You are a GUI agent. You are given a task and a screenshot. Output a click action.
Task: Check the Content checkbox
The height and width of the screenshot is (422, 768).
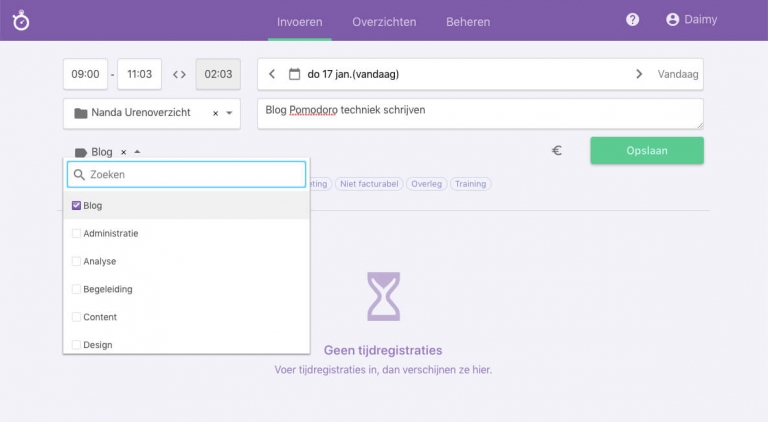tap(76, 317)
